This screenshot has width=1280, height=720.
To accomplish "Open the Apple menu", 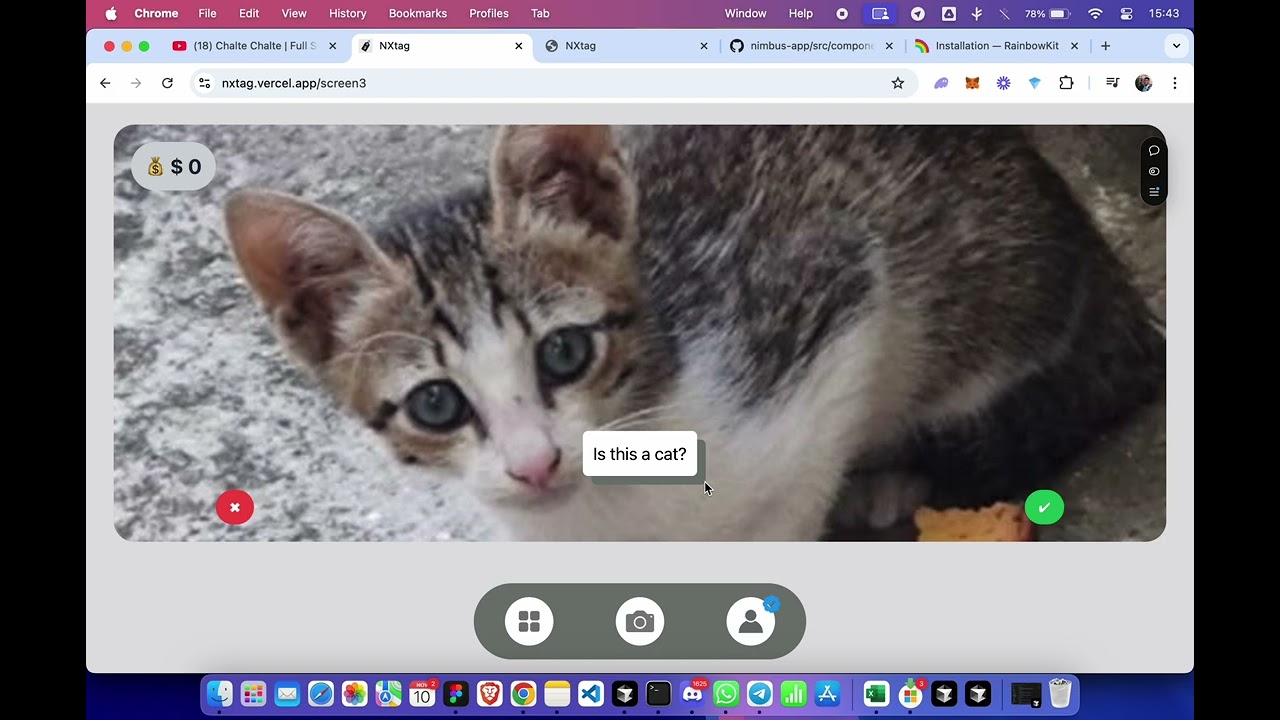I will click(111, 14).
